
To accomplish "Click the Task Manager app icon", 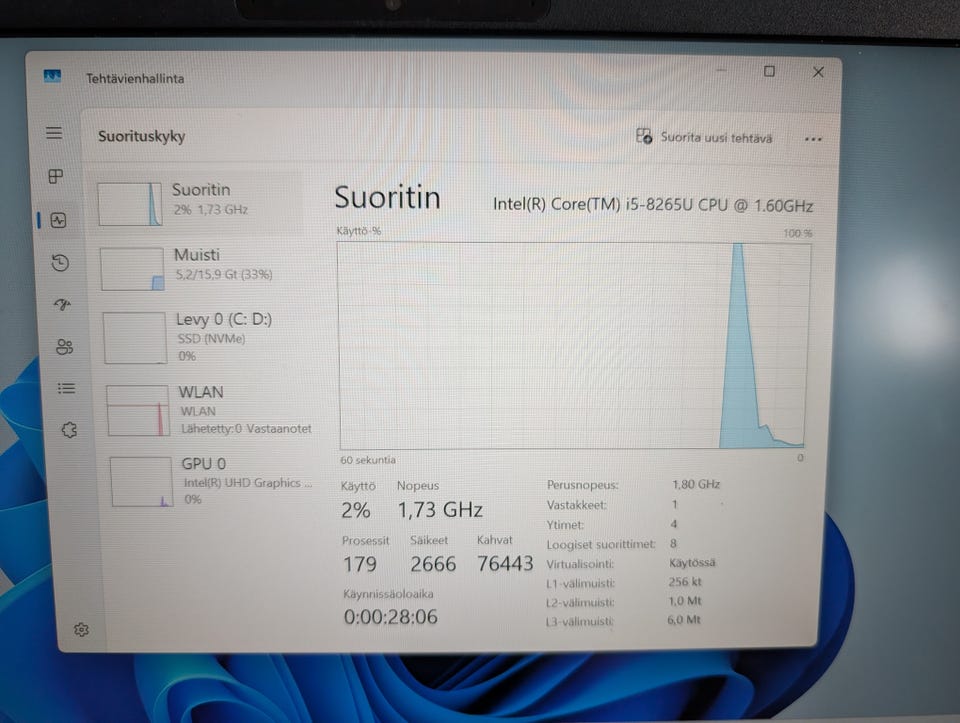I will (x=53, y=77).
